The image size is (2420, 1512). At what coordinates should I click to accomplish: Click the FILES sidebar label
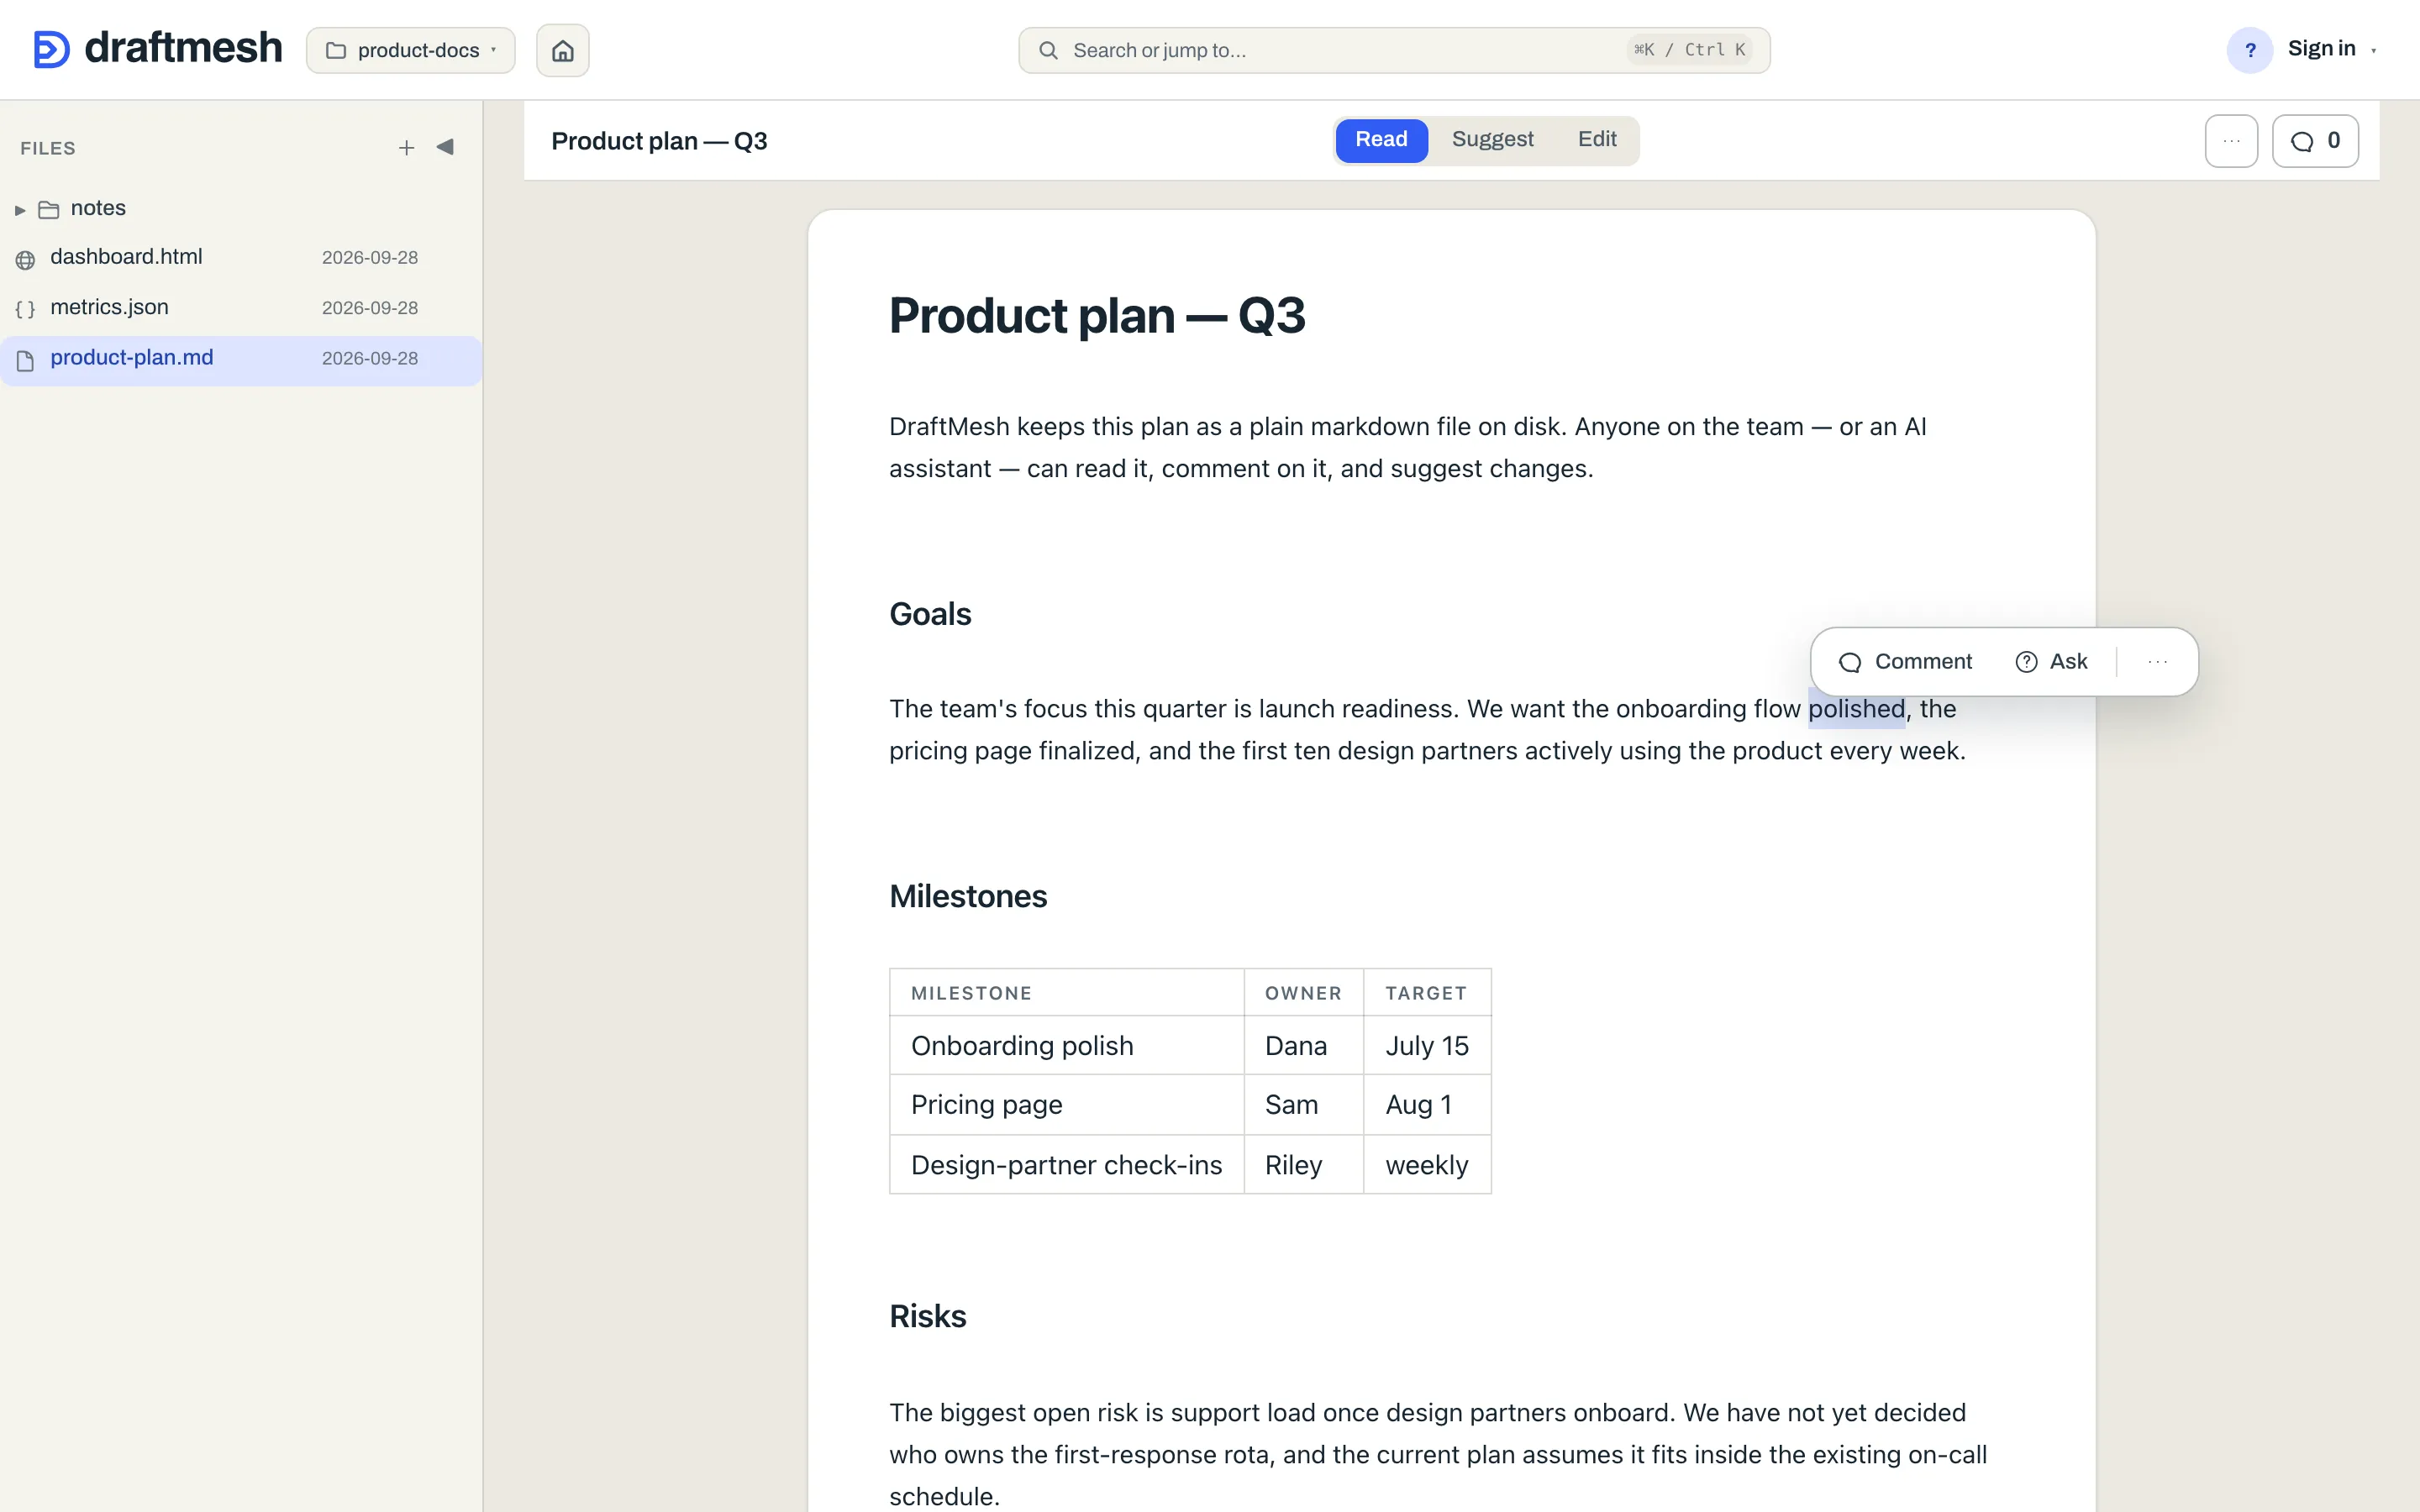[48, 148]
